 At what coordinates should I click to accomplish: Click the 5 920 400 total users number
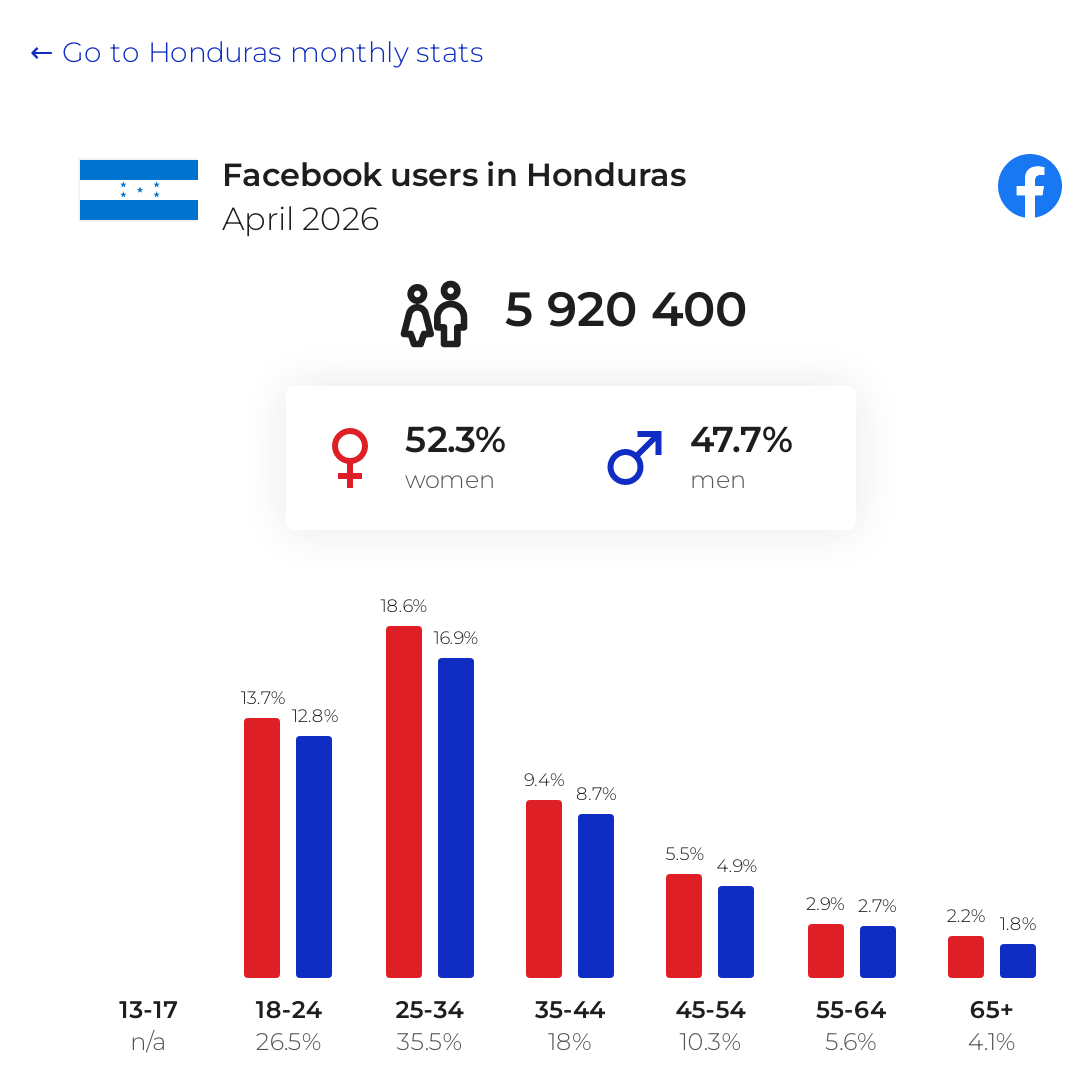tap(625, 309)
